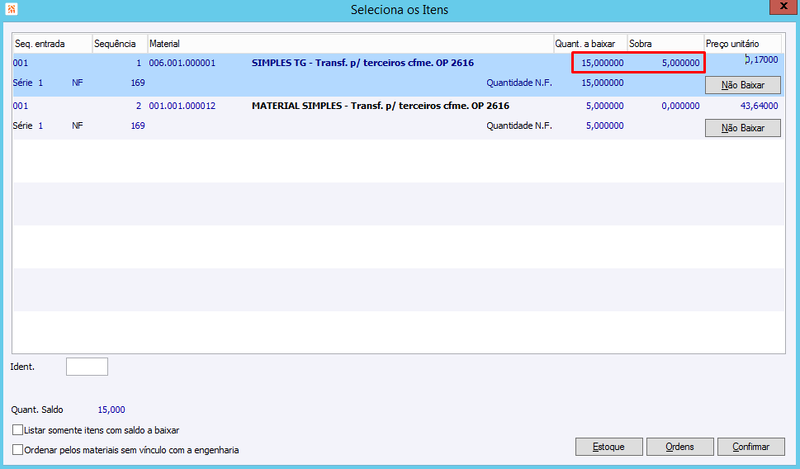Click Quantidade N.F. value 15,000000
800x469 pixels.
(x=603, y=83)
